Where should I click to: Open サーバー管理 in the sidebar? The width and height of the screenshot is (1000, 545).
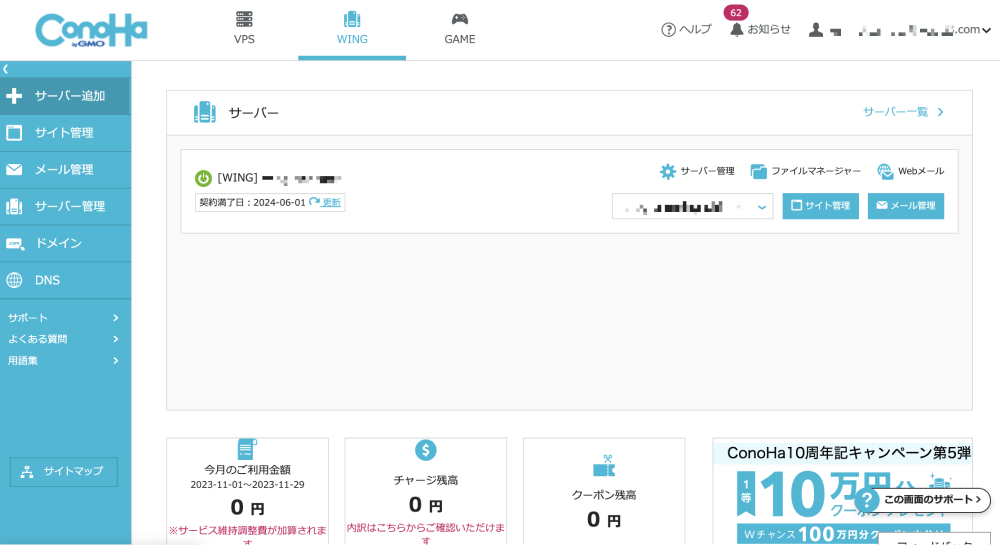coord(65,207)
